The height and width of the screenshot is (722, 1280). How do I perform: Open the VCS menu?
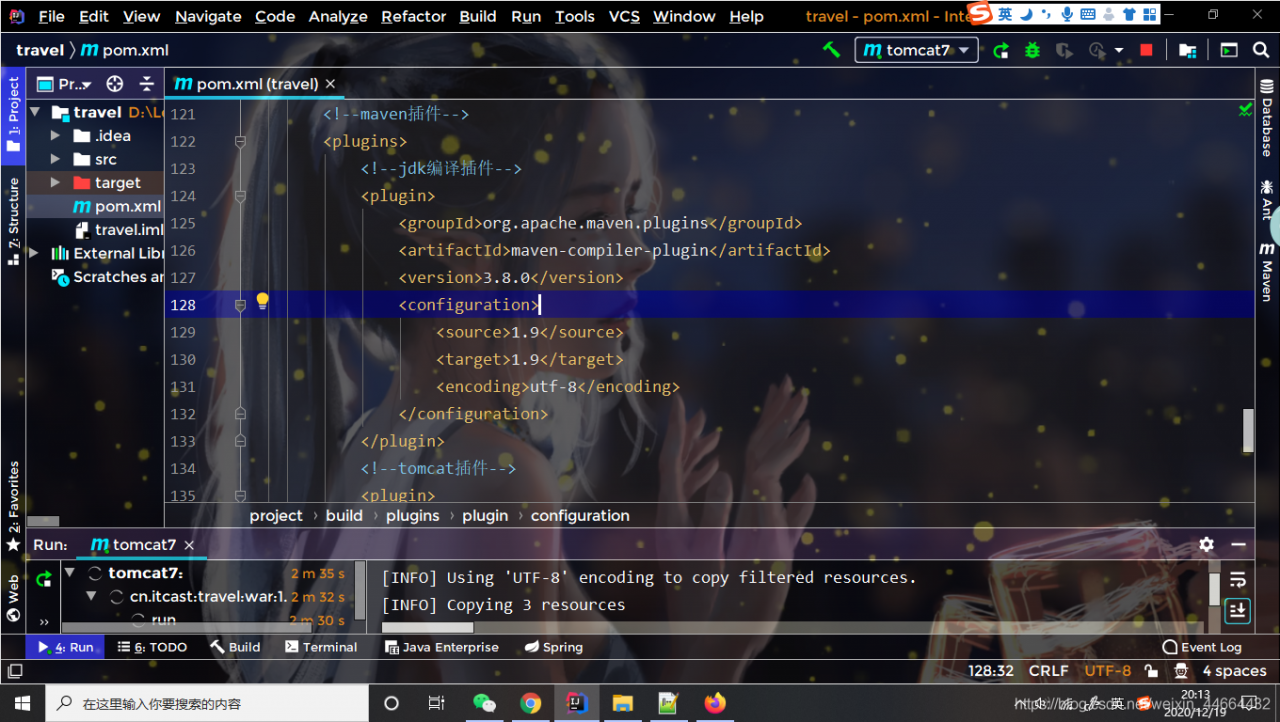tap(624, 16)
